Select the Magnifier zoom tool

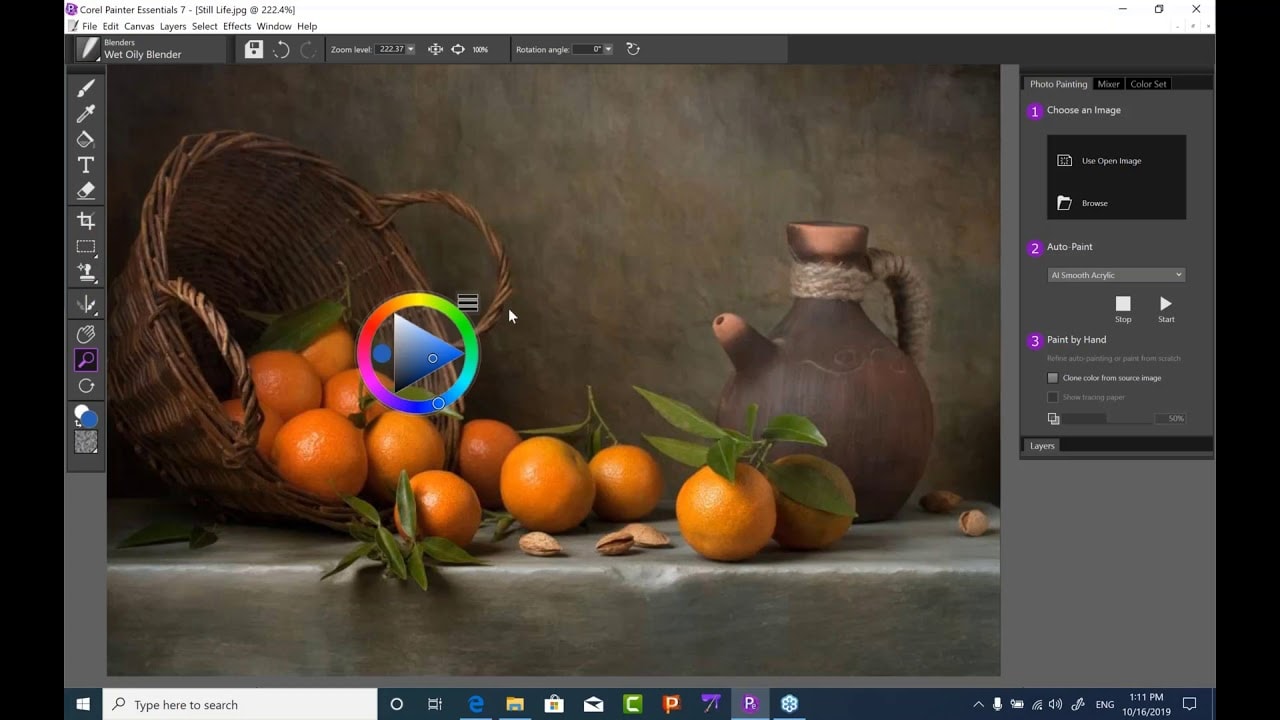coord(86,359)
